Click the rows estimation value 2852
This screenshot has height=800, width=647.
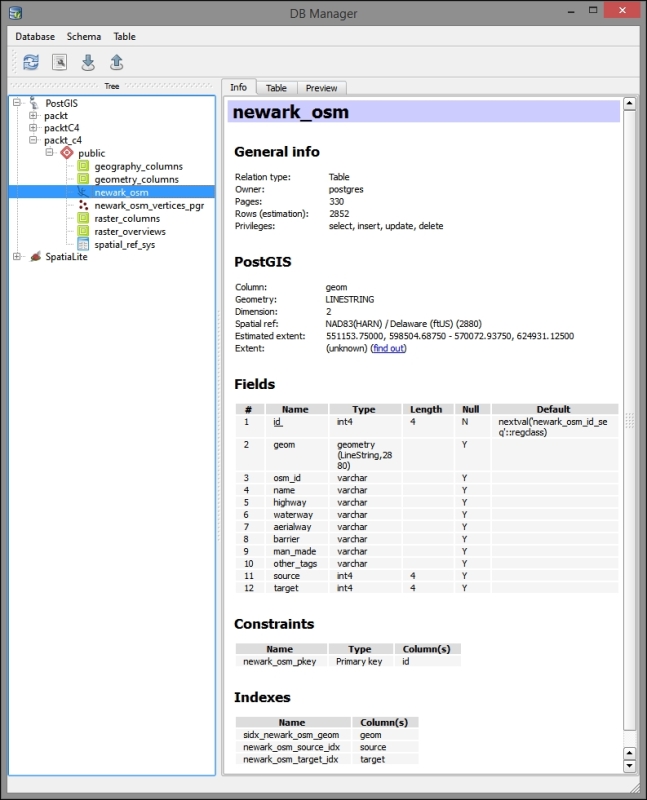339,213
